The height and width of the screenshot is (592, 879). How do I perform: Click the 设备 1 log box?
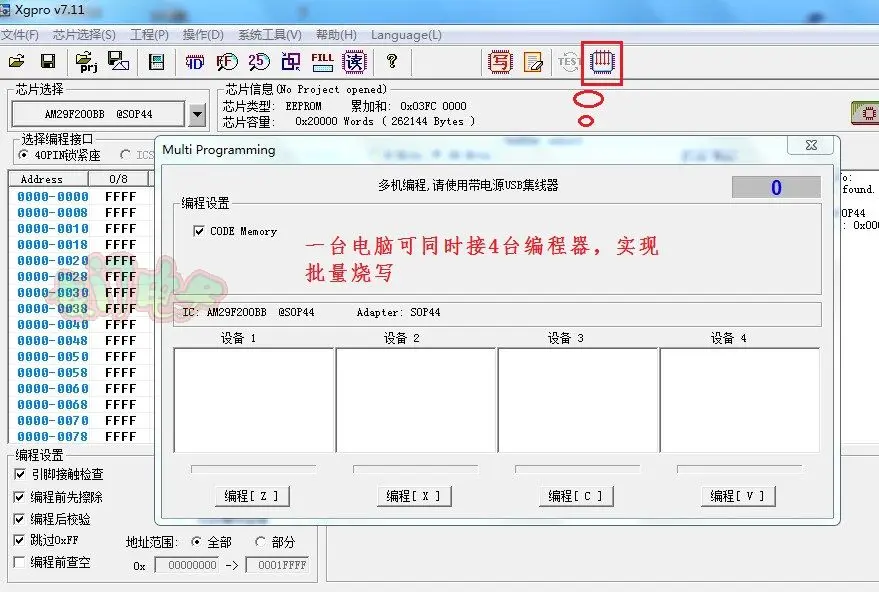(x=254, y=400)
